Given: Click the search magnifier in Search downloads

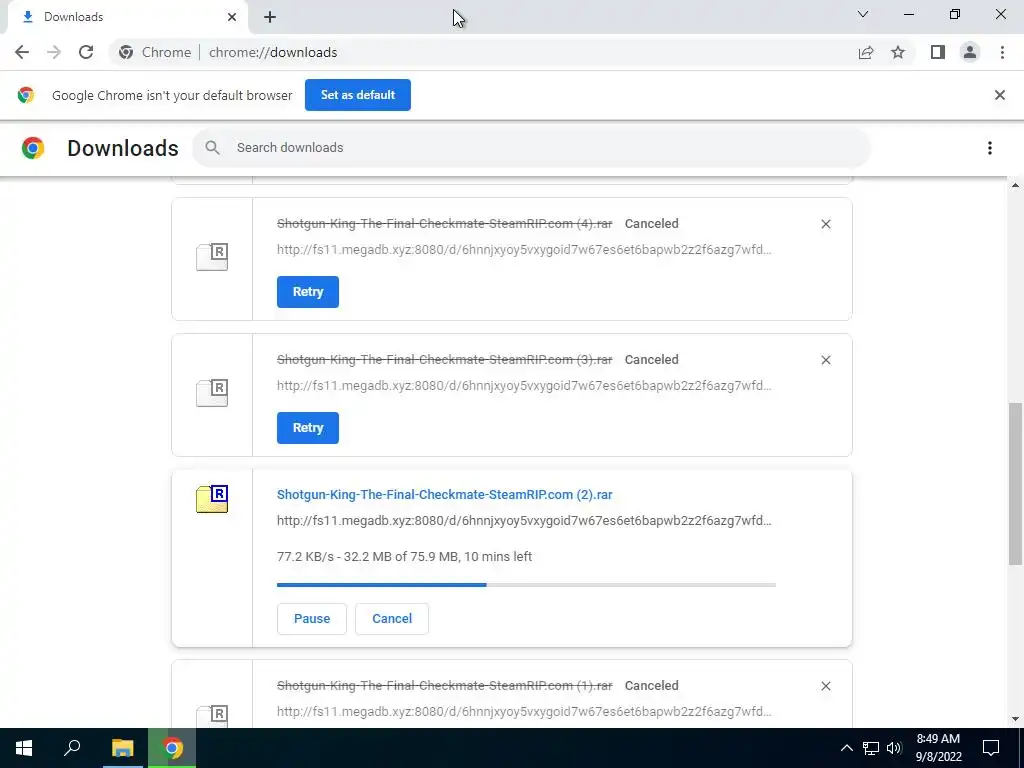Looking at the screenshot, I should (212, 148).
